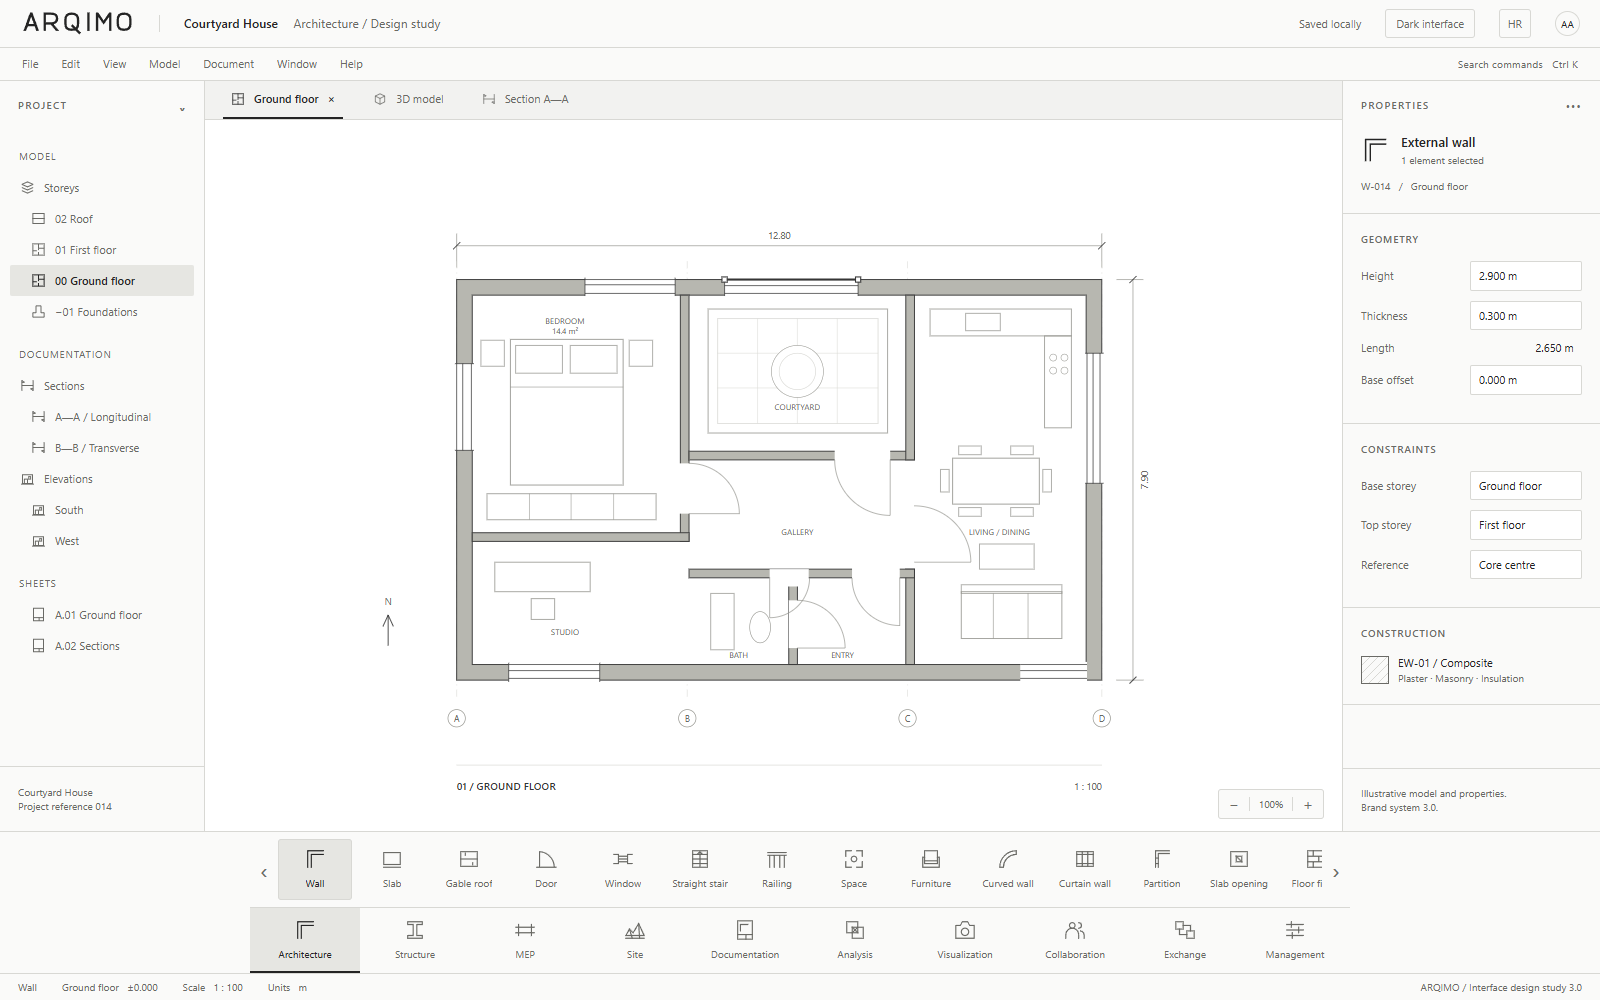Select the Curtain wall tool
Image resolution: width=1600 pixels, height=1000 pixels.
[1085, 869]
